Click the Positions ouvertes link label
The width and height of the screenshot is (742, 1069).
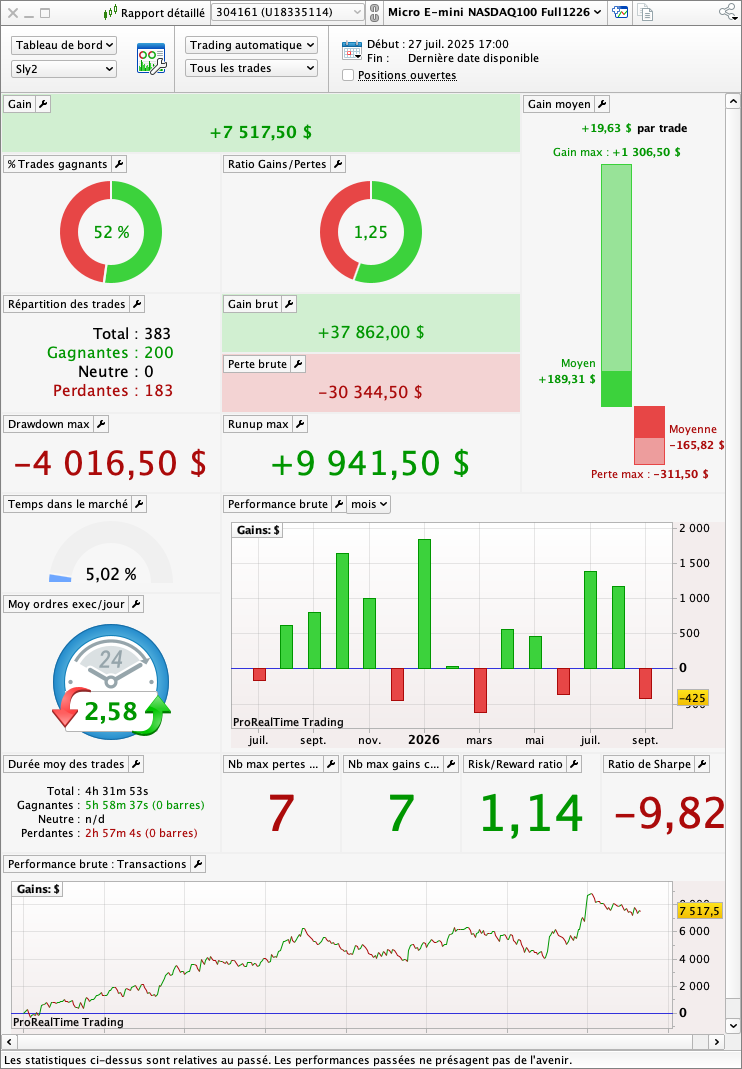[407, 76]
